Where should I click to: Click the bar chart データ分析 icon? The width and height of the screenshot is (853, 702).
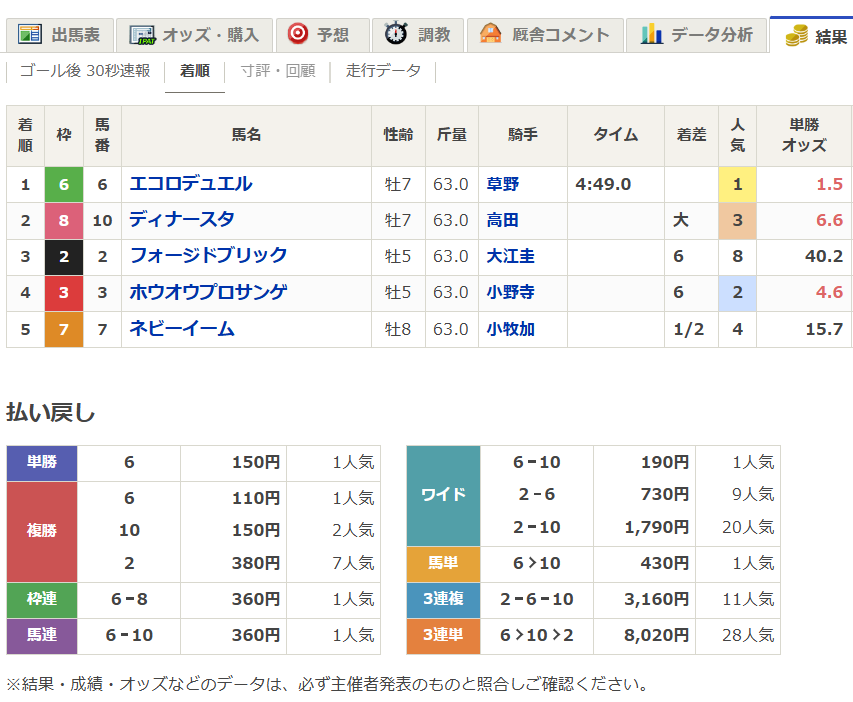coord(651,34)
